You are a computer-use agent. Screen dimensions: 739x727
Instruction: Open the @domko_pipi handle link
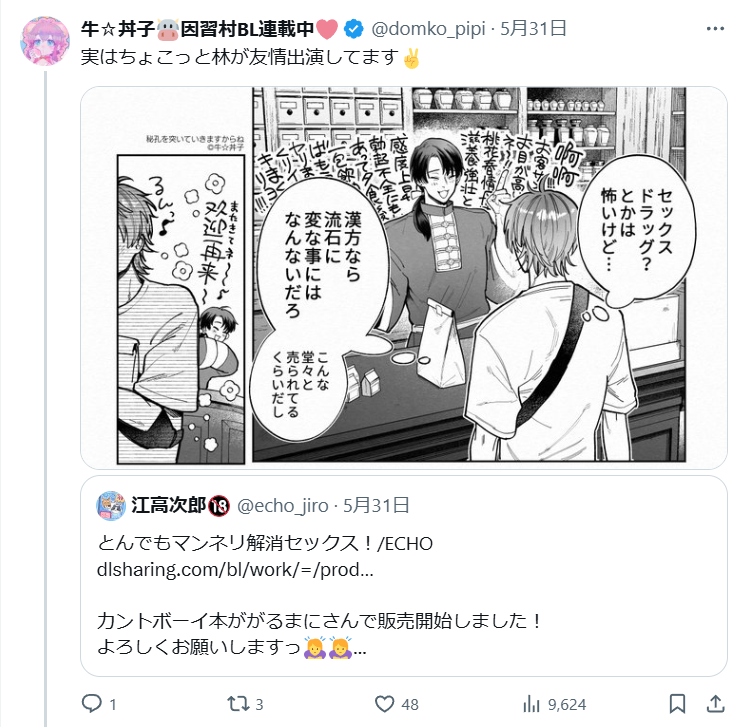(x=428, y=29)
